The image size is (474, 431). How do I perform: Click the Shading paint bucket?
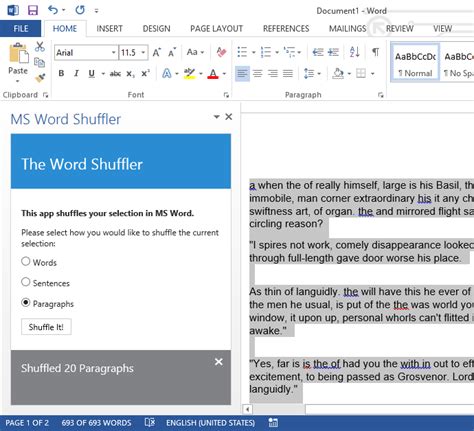click(338, 73)
